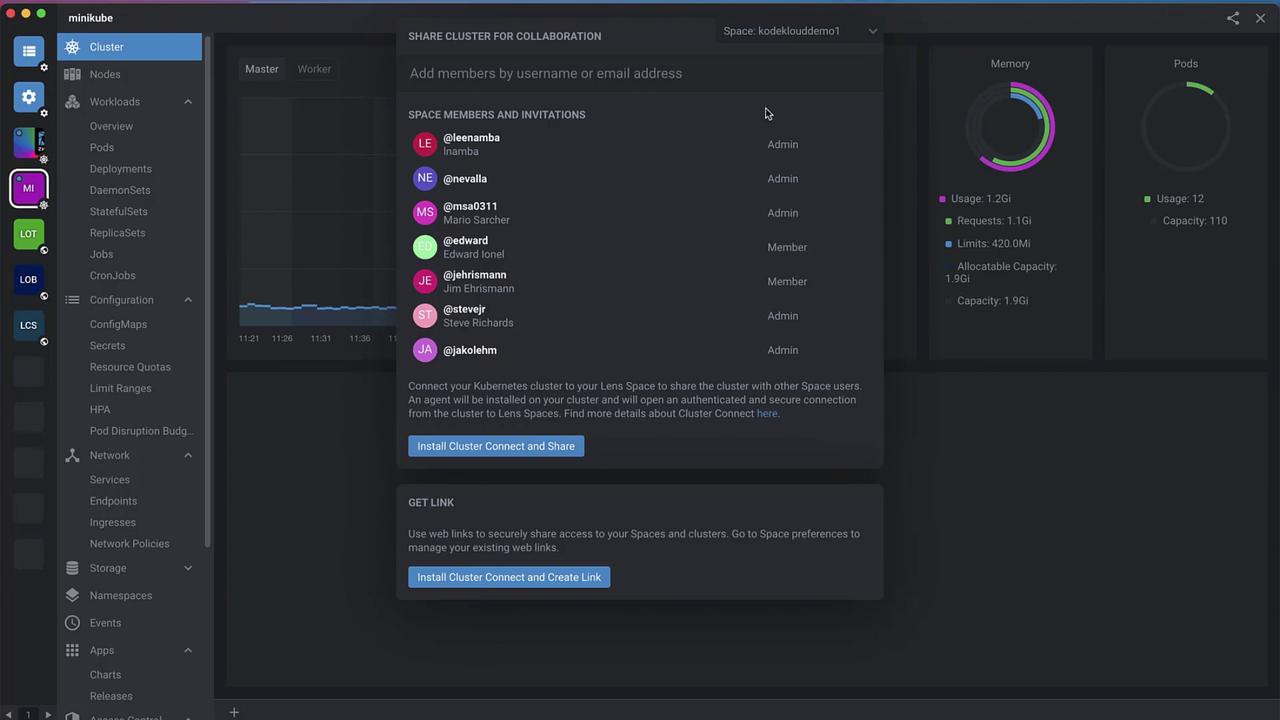Open the catalog list icon in hotbar
The image size is (1280, 720).
coord(28,51)
